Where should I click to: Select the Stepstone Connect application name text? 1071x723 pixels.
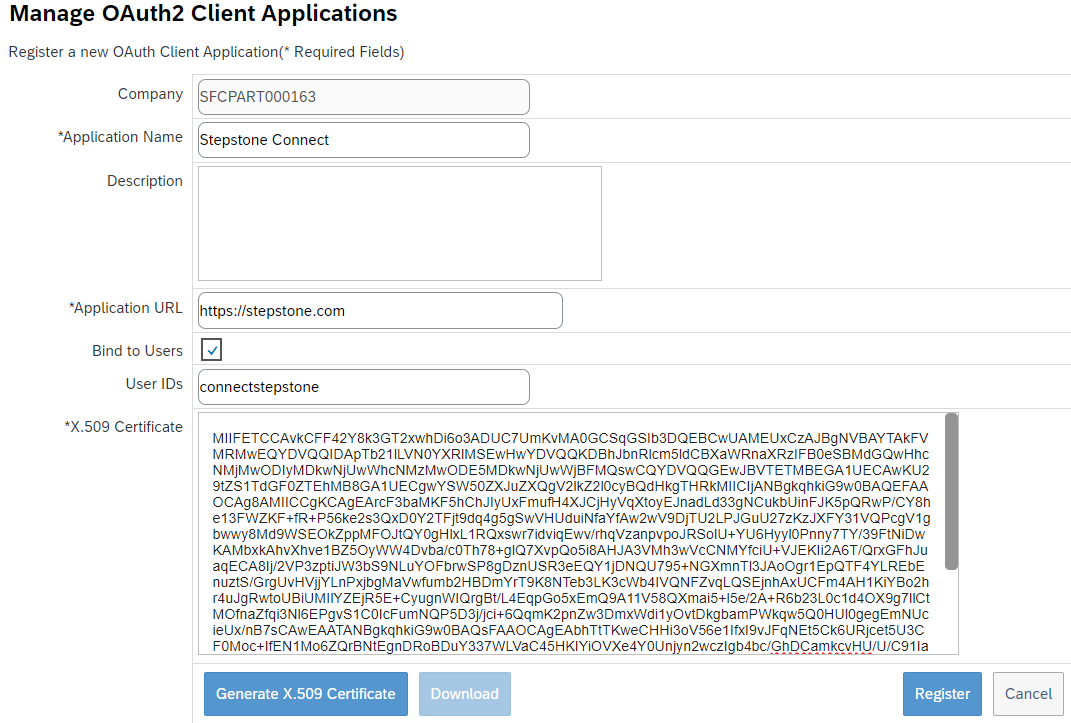pos(266,140)
